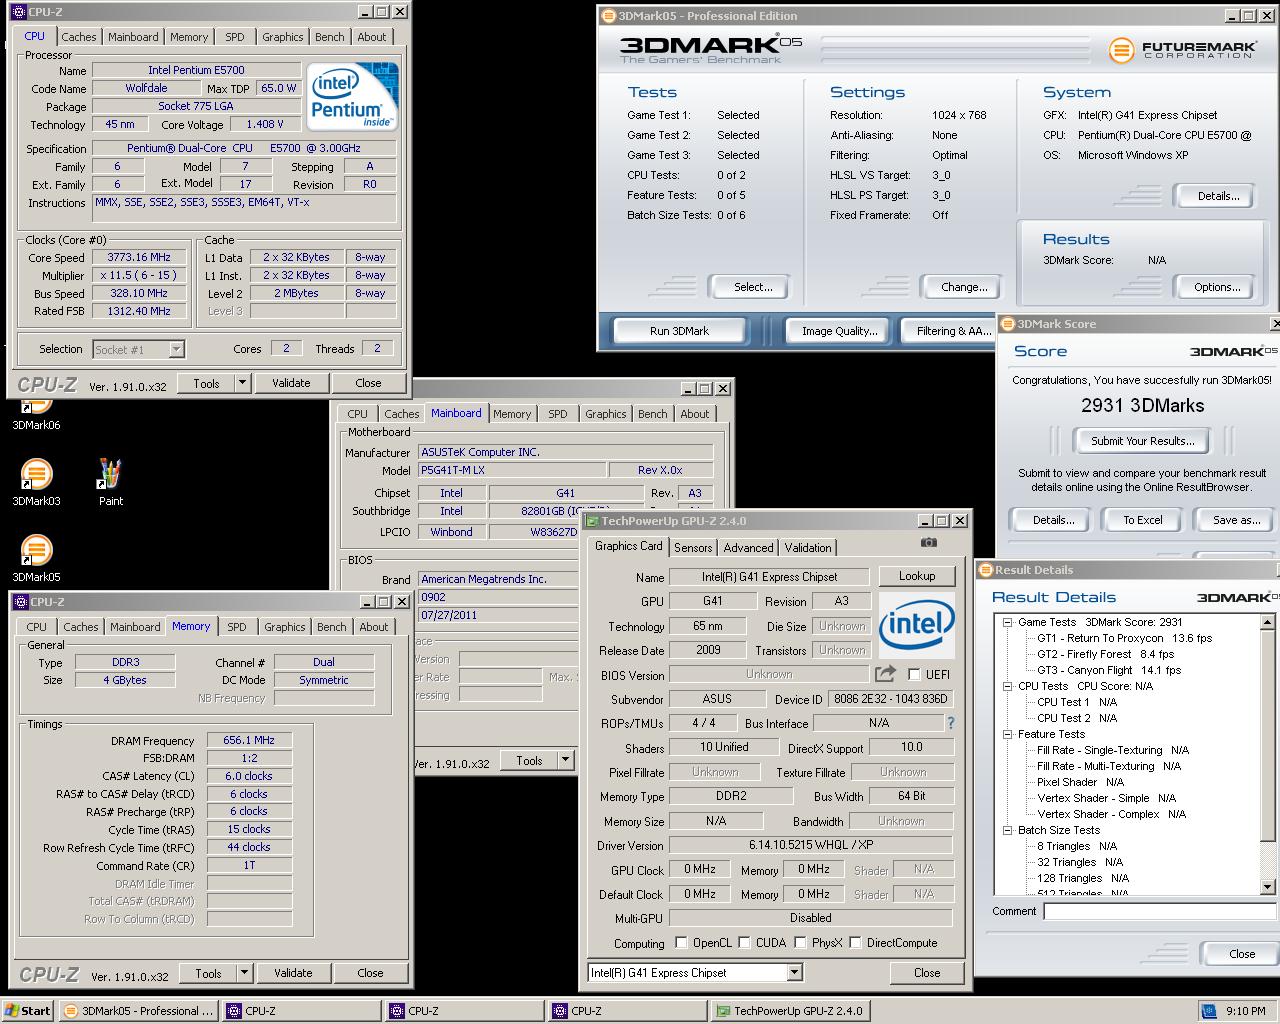The width and height of the screenshot is (1280, 1024).
Task: Select GT1 - Return To Proxycon result row
Action: (x=1124, y=638)
